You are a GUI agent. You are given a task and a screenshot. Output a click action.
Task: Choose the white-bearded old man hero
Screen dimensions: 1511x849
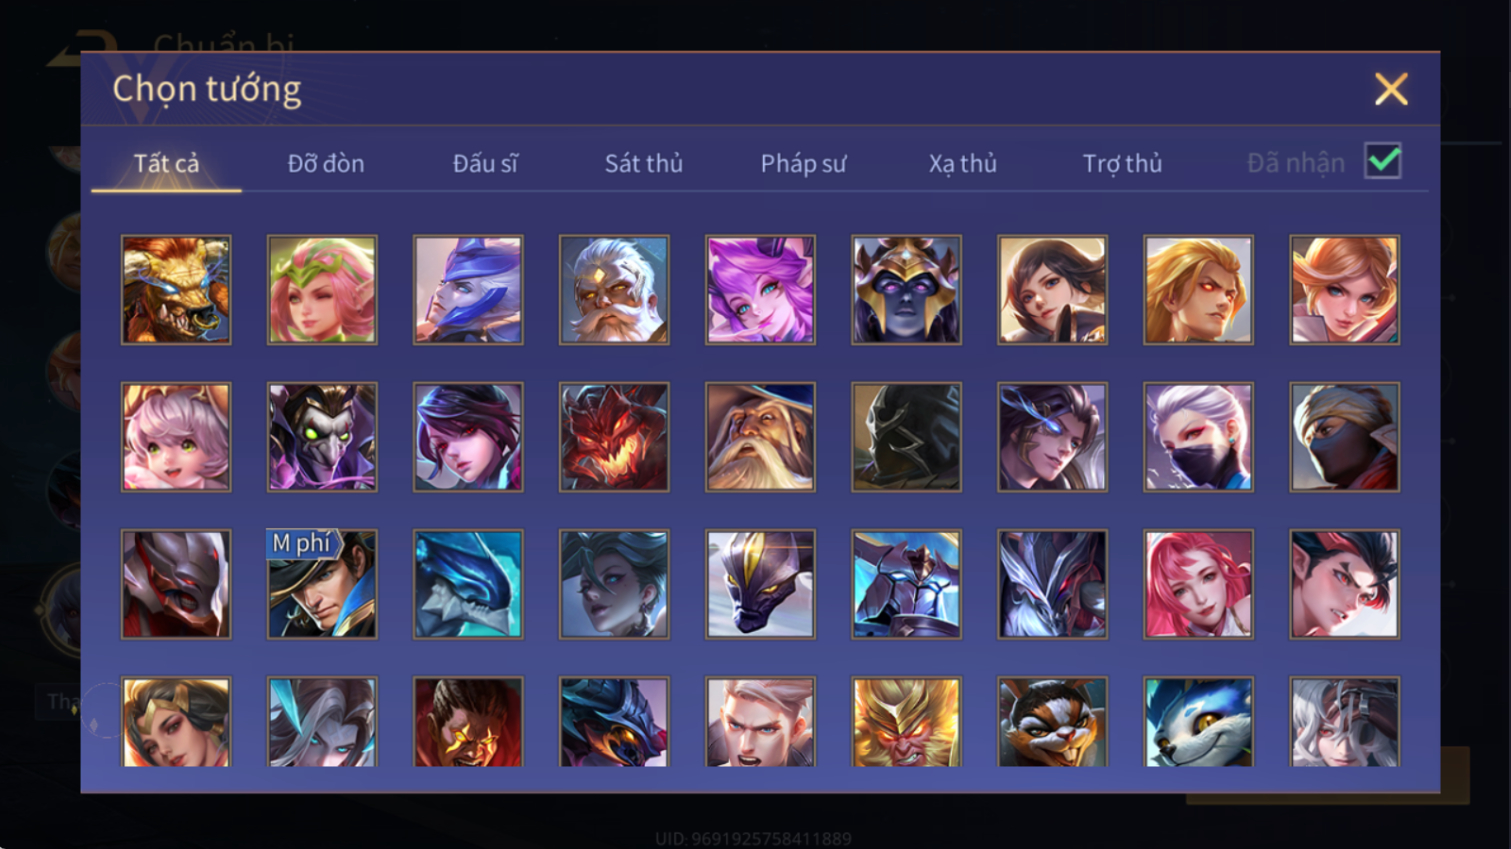point(614,290)
